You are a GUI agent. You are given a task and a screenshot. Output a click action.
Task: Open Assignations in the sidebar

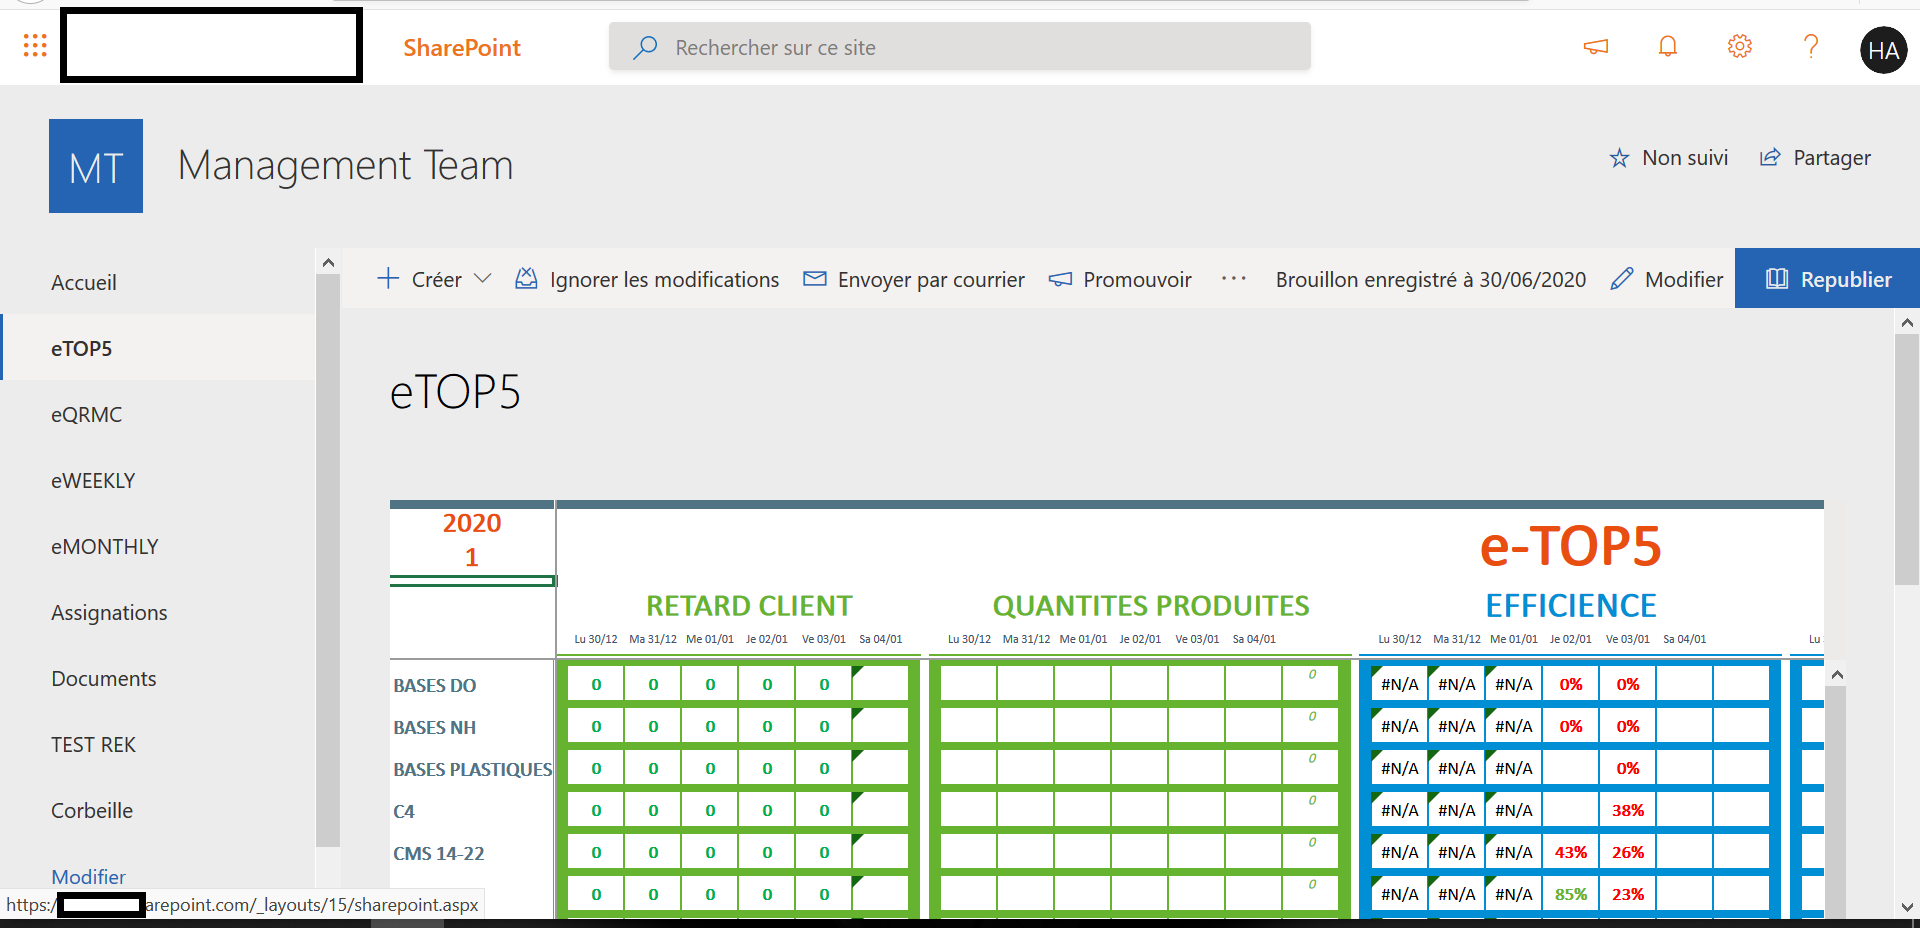point(109,613)
